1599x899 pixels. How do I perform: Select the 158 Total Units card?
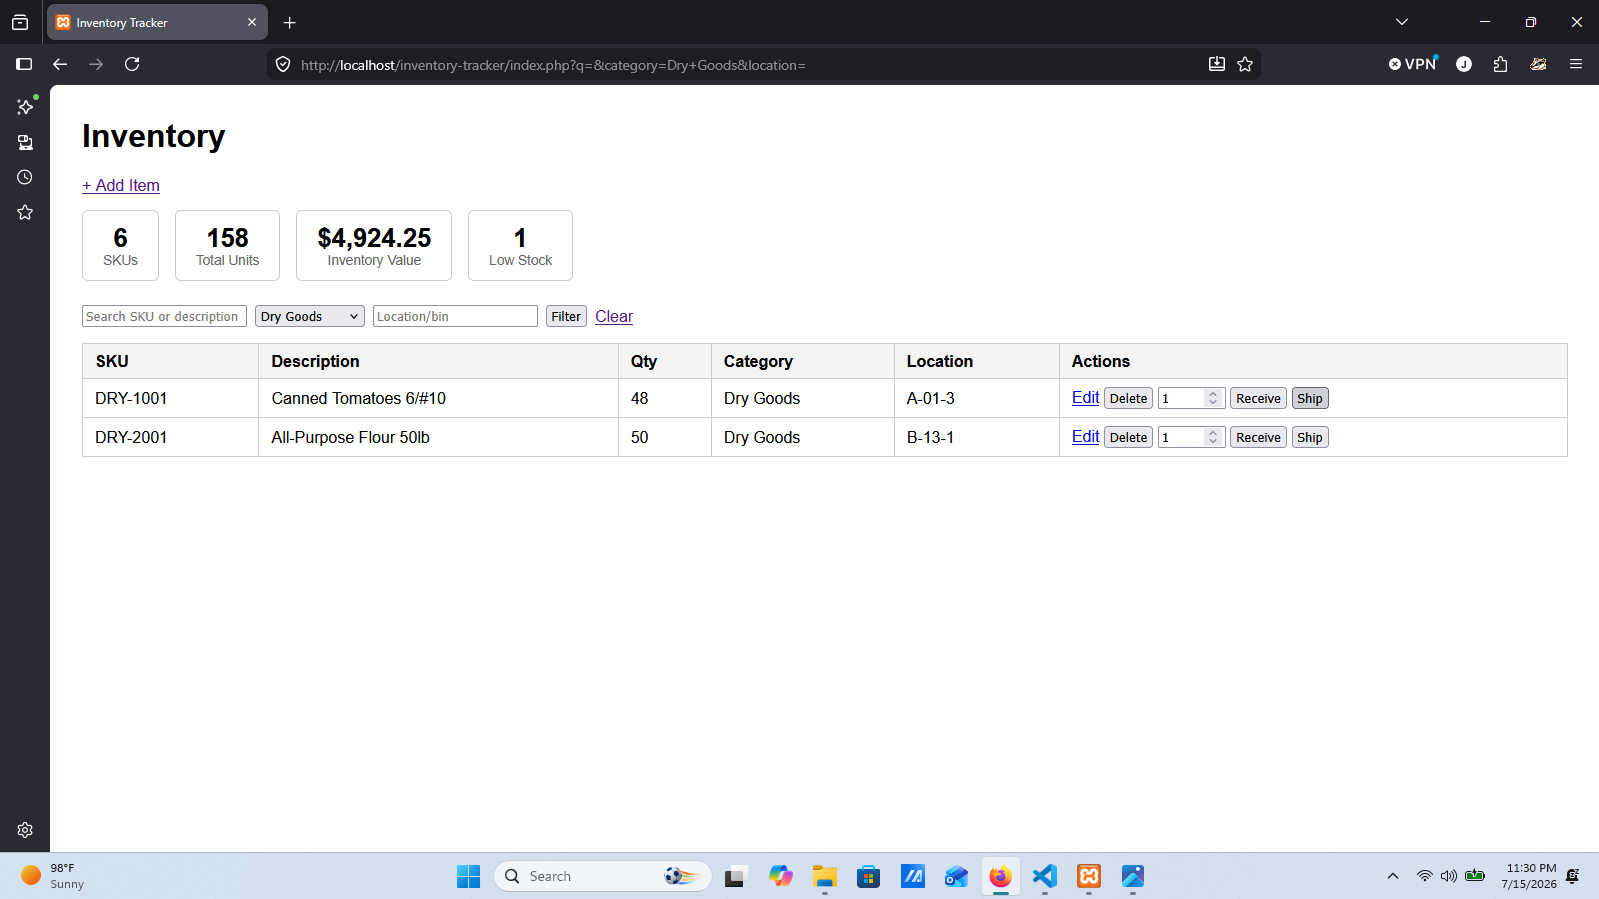coord(227,245)
